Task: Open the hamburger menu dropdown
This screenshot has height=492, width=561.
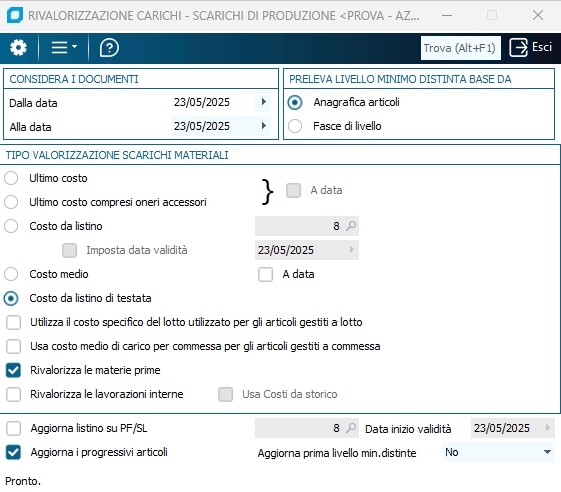Action: pyautogui.click(x=64, y=47)
